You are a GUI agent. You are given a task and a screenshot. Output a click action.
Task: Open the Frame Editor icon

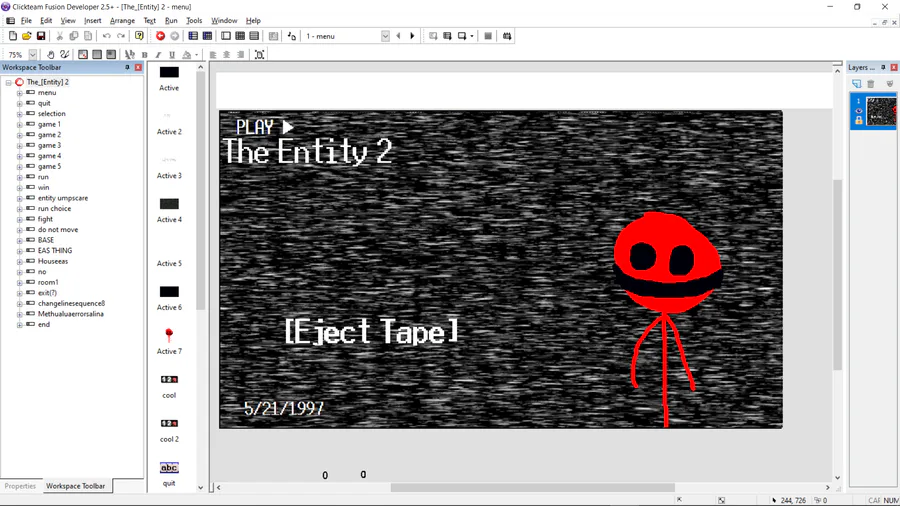point(226,36)
